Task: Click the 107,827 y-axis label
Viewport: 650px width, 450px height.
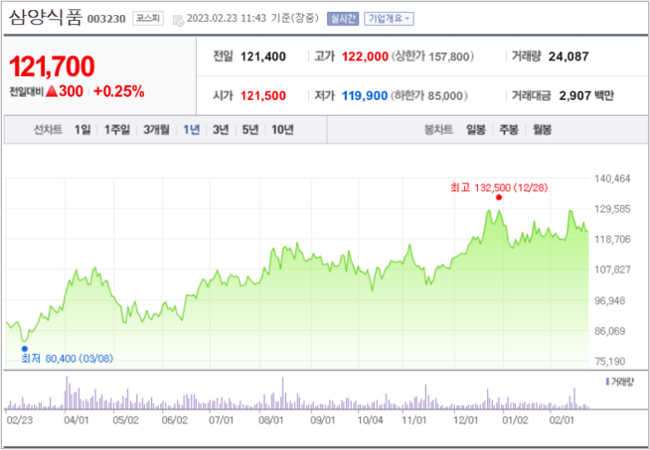Action: [613, 270]
